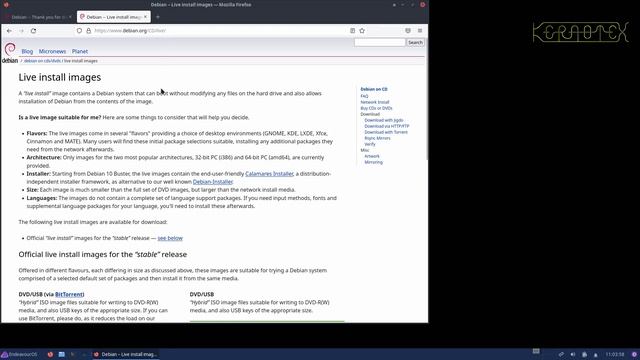Select the 'Debian – Live install images' tab
This screenshot has width=640, height=360.
(x=113, y=17)
